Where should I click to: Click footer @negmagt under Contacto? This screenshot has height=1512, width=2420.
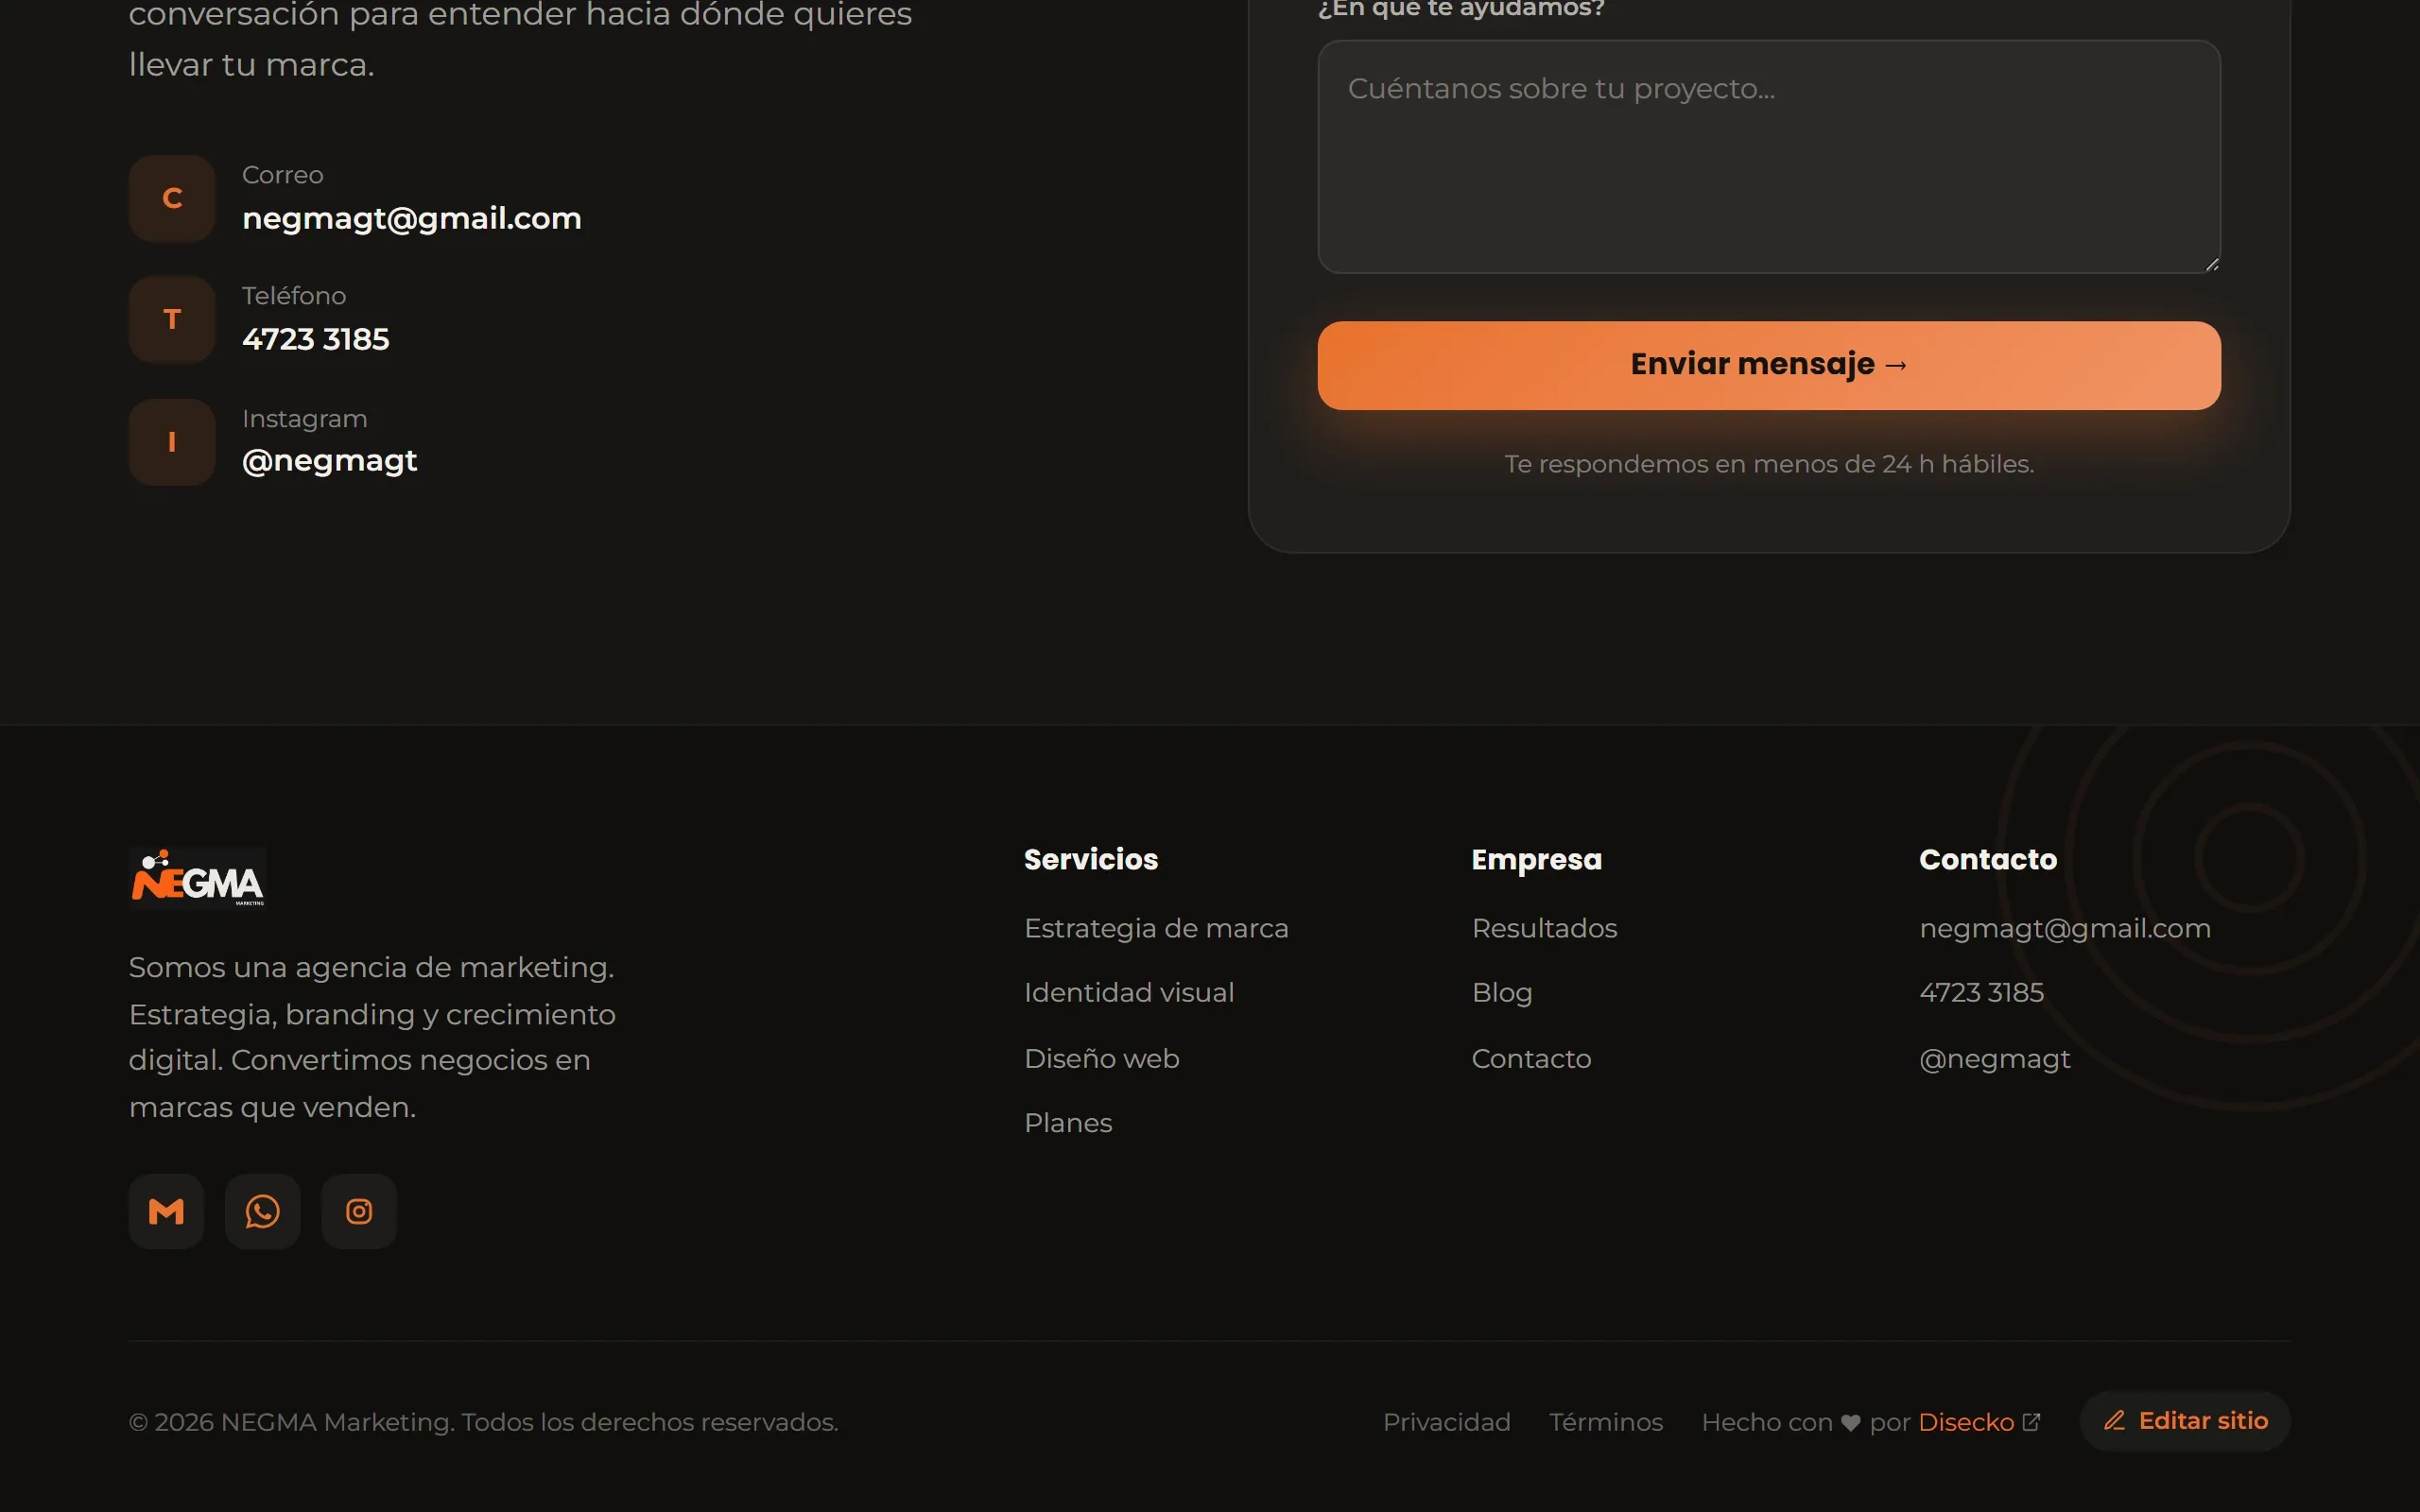pyautogui.click(x=1994, y=1058)
